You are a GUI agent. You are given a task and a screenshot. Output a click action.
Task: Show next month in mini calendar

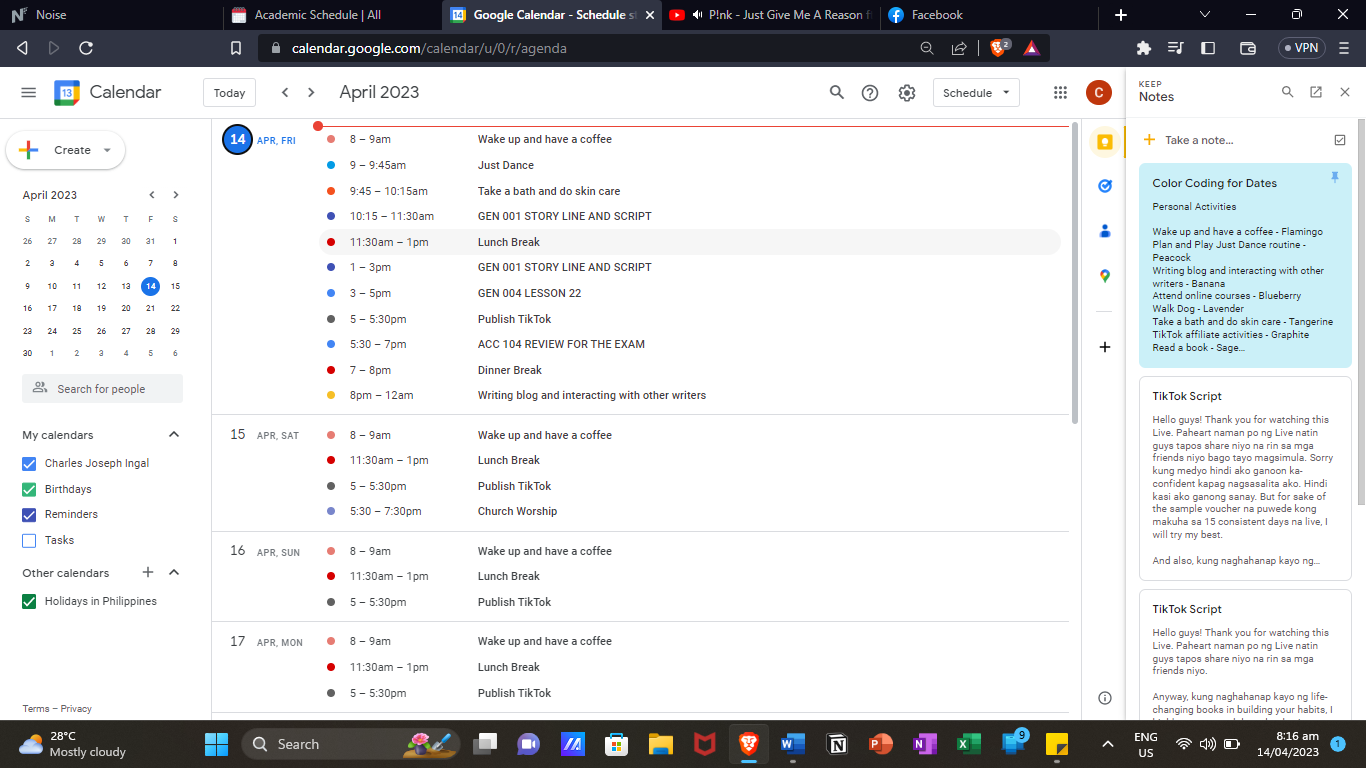point(176,195)
